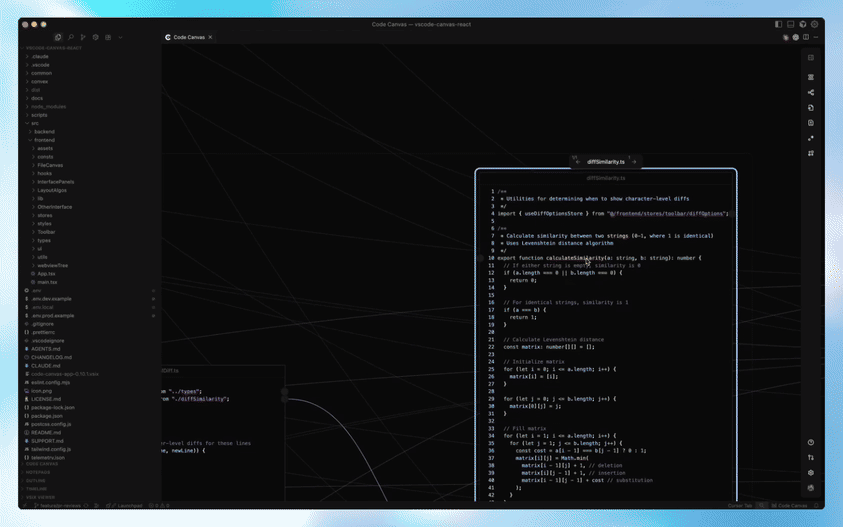Open the Search view icon
This screenshot has width=843, height=527.
(x=71, y=37)
